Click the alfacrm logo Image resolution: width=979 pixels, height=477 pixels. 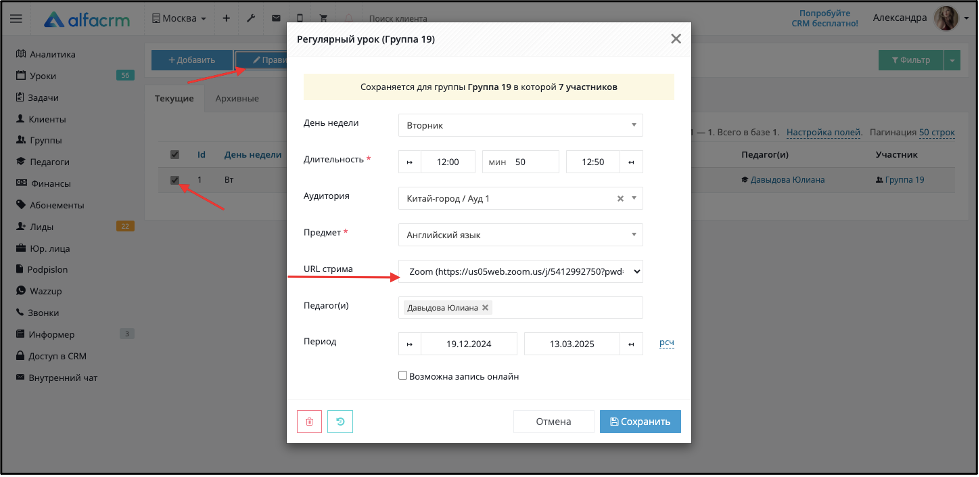pos(87,19)
